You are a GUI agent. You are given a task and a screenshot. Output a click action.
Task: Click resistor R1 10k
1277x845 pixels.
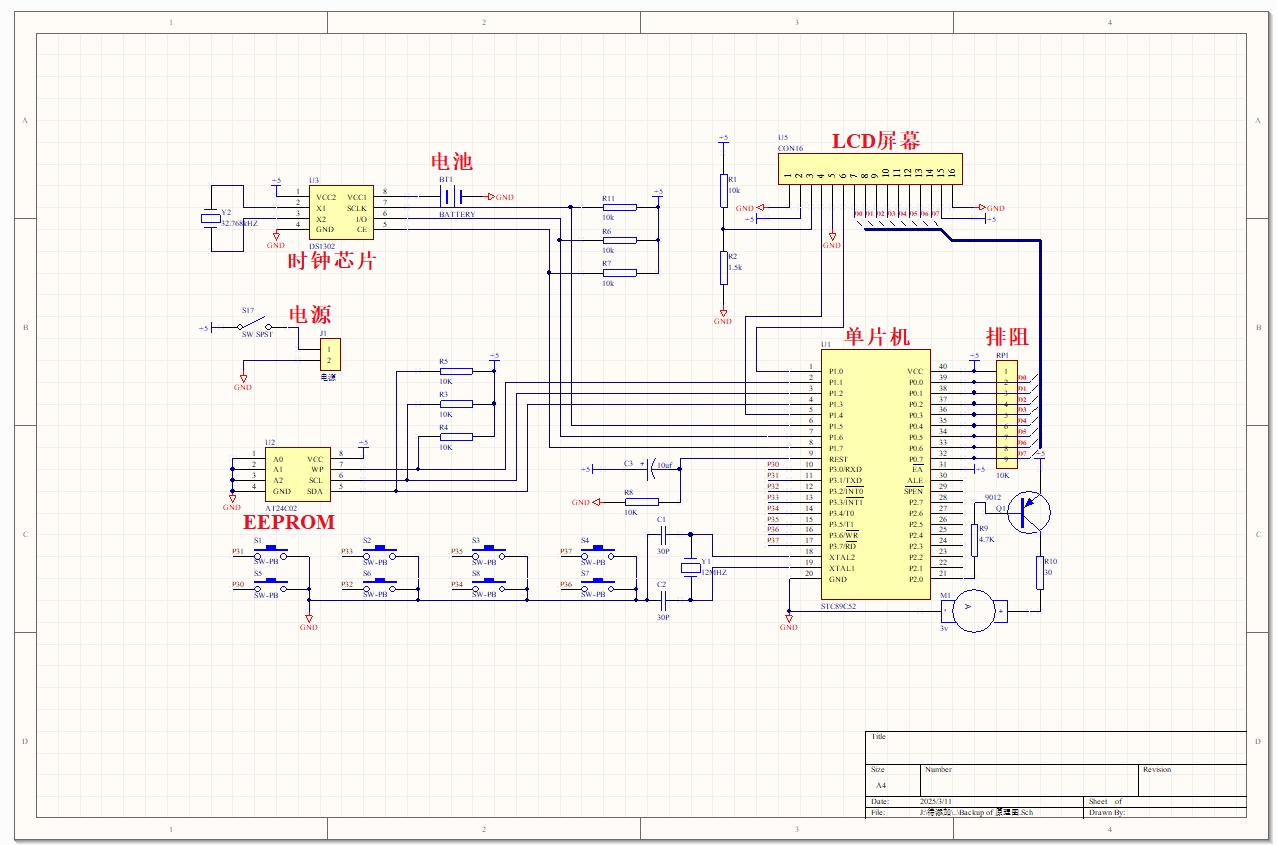pyautogui.click(x=723, y=190)
